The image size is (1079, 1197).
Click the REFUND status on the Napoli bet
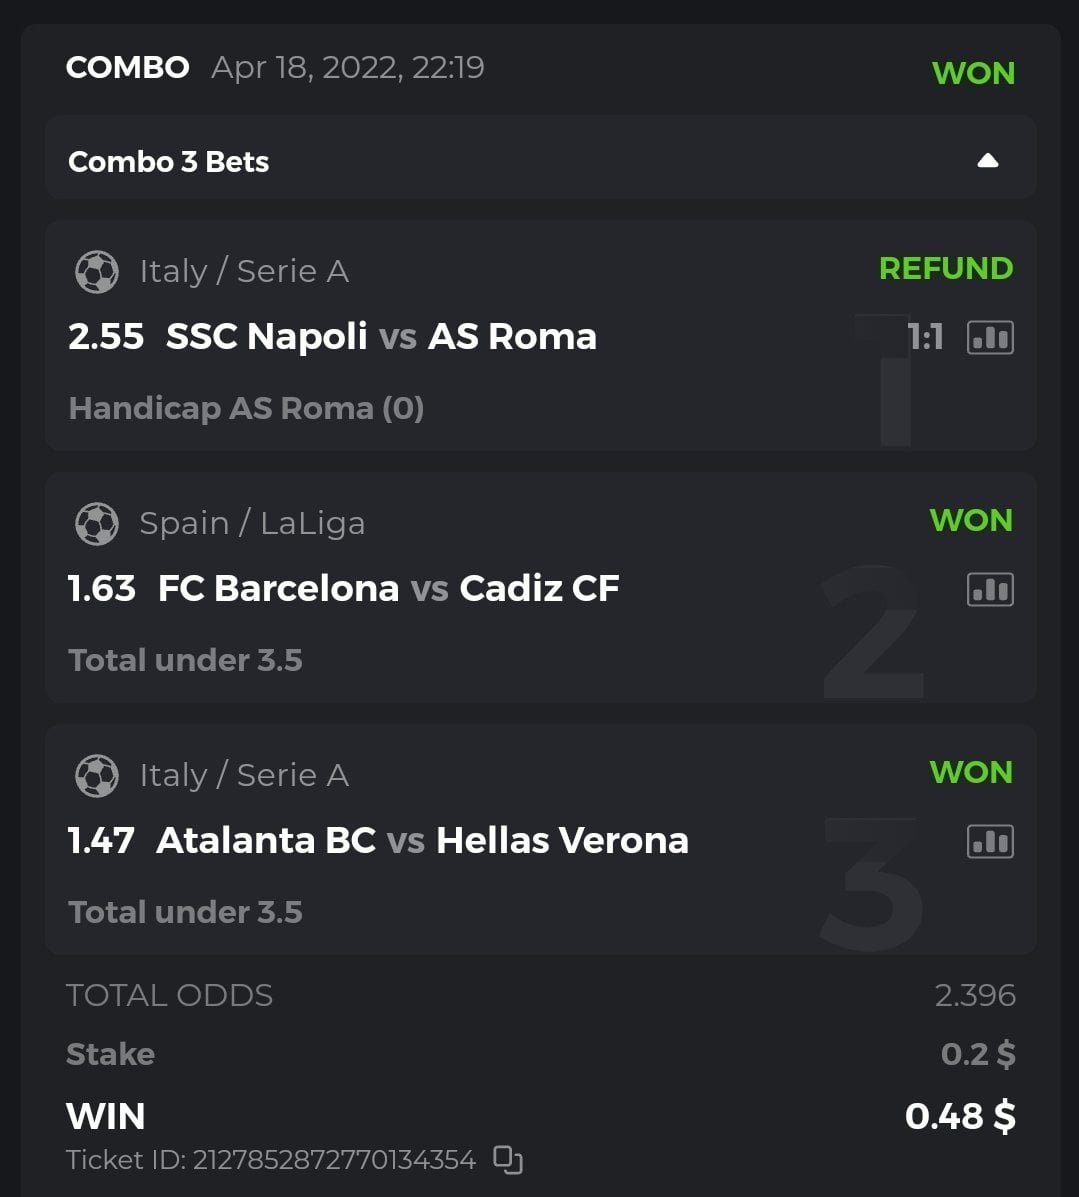coord(945,269)
